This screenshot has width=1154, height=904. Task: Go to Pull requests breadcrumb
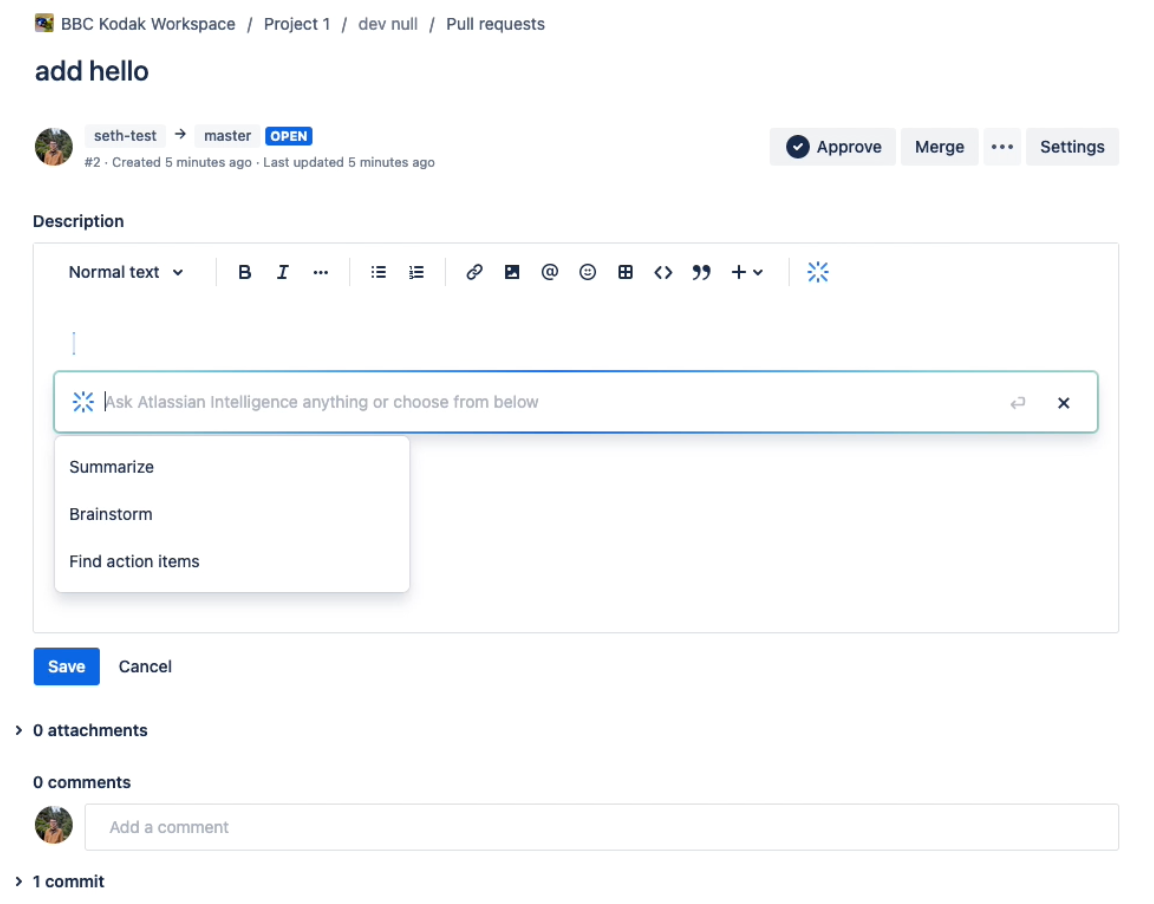pyautogui.click(x=495, y=24)
